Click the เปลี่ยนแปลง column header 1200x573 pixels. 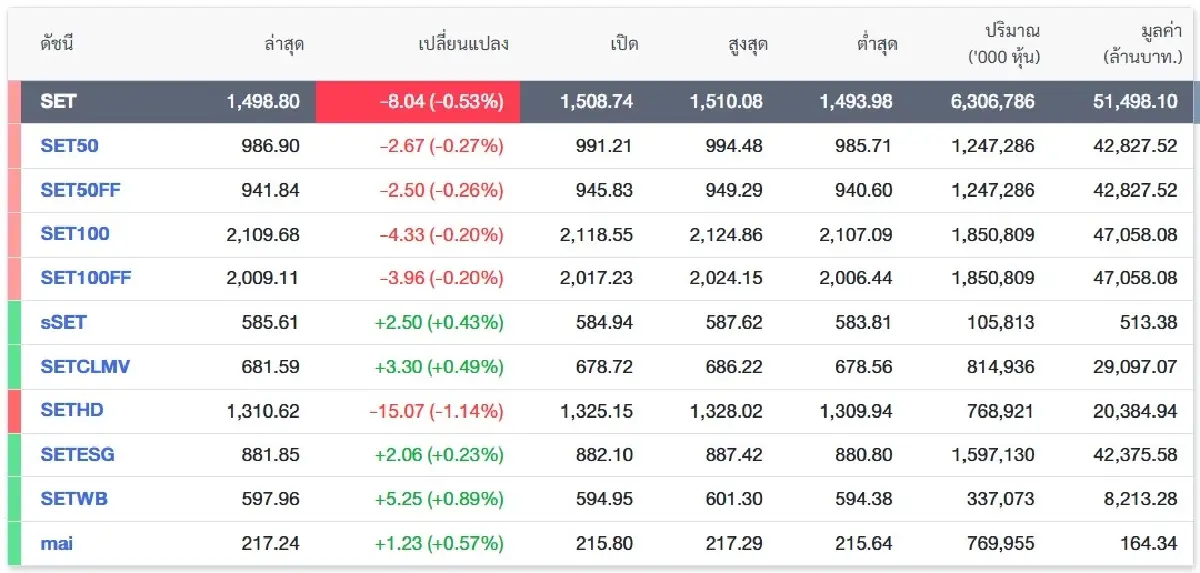[x=463, y=44]
